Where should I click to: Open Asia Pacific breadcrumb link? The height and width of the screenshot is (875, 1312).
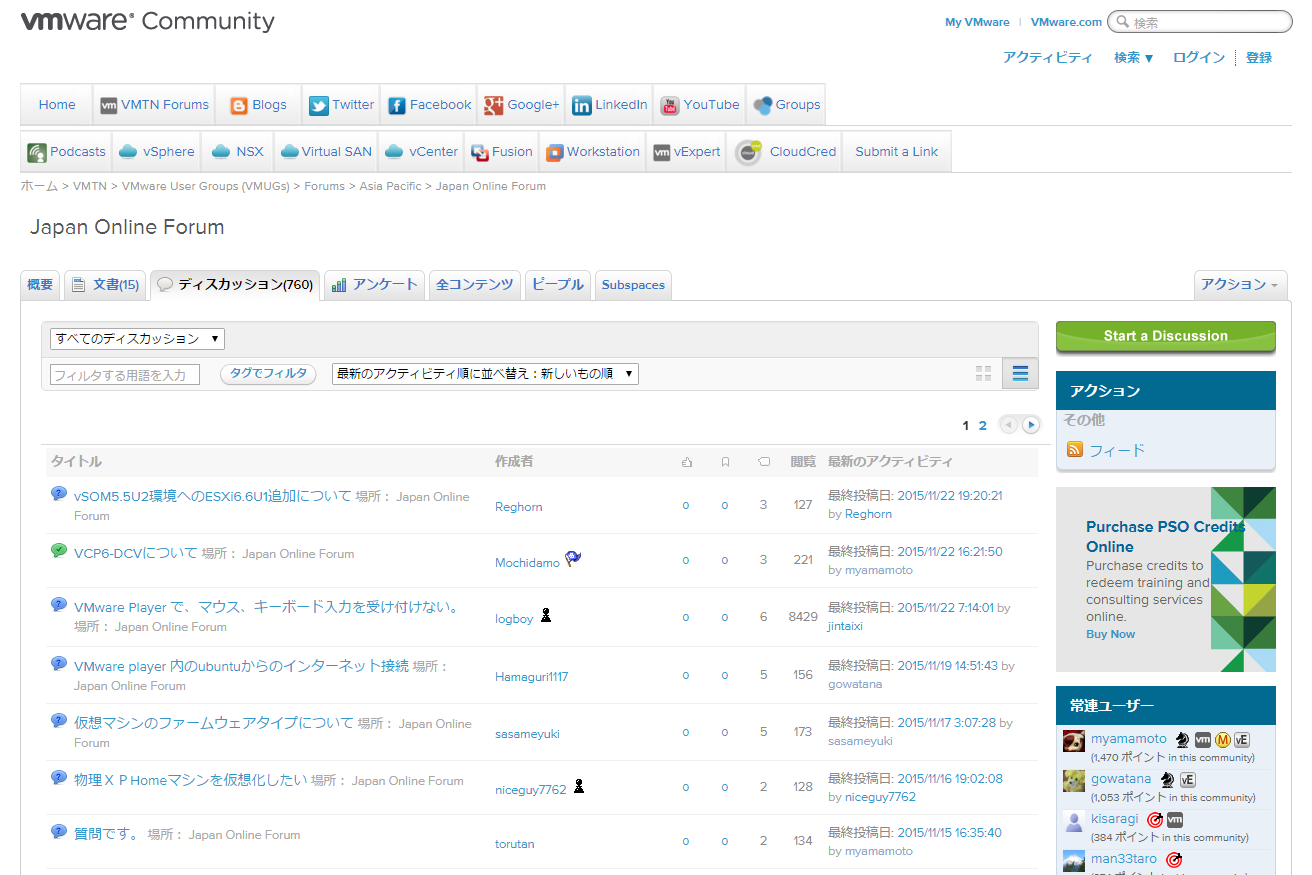tap(392, 186)
